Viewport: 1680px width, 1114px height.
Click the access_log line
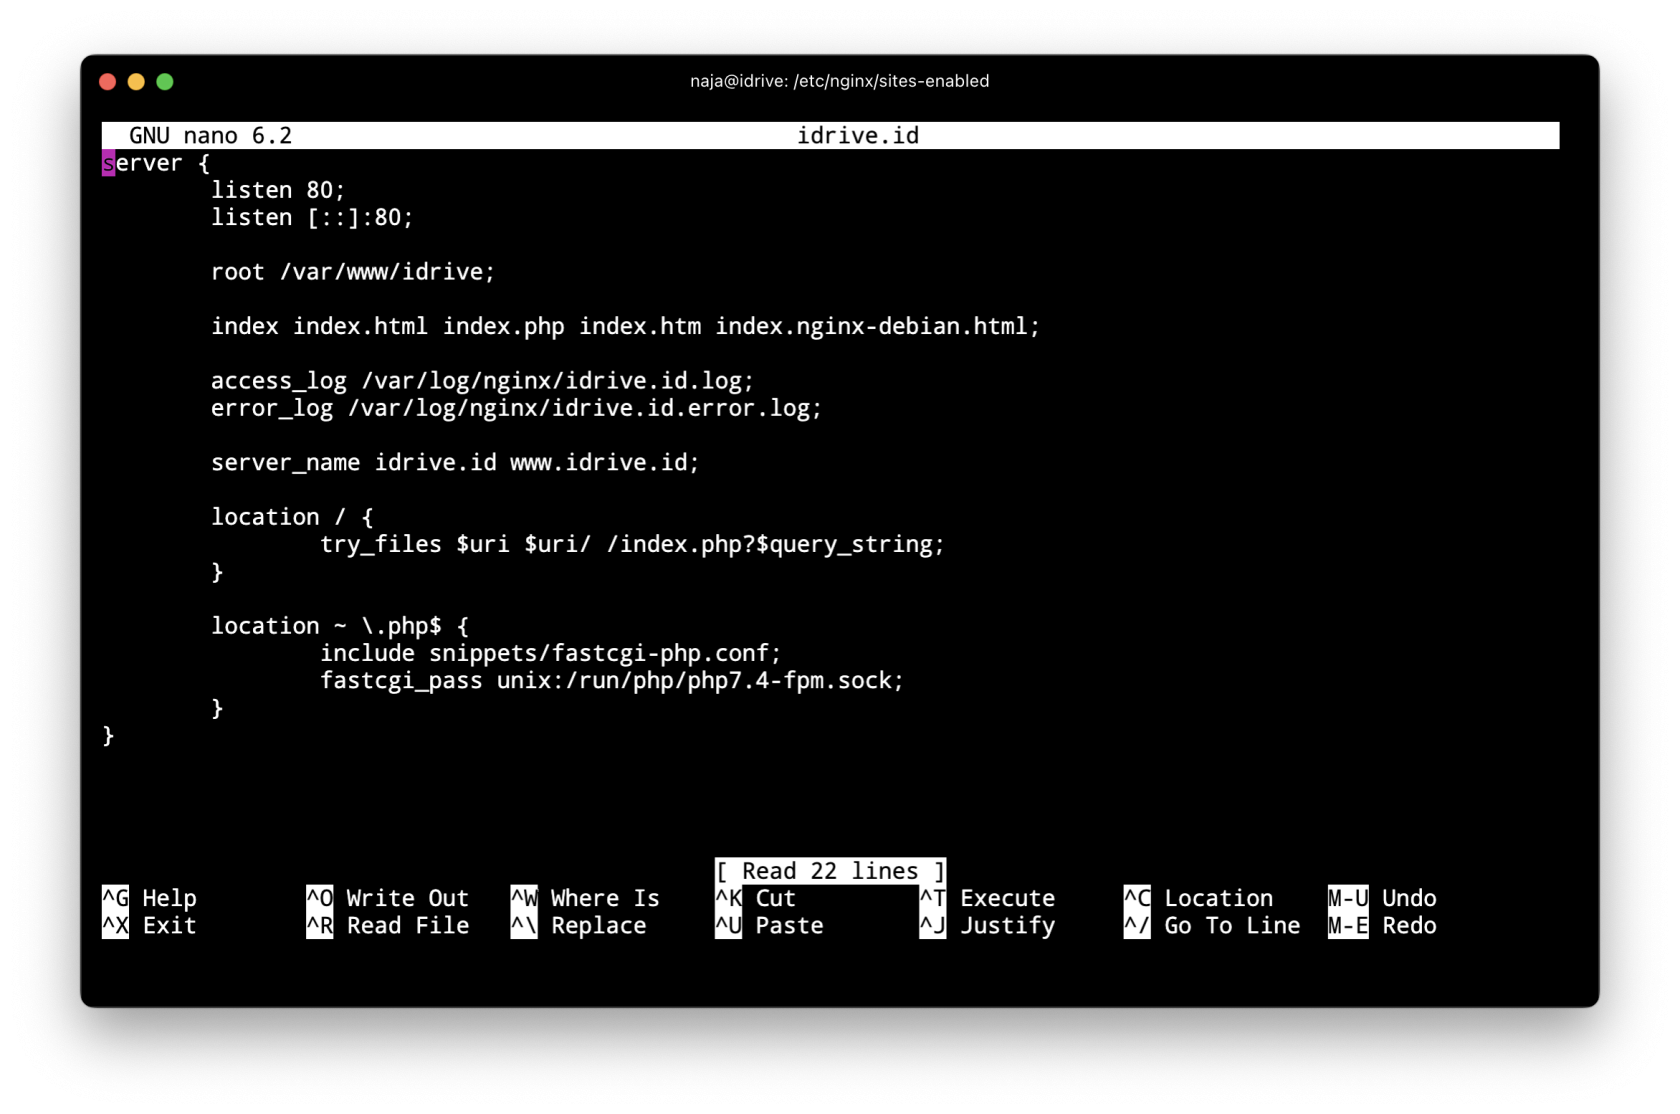tap(482, 381)
